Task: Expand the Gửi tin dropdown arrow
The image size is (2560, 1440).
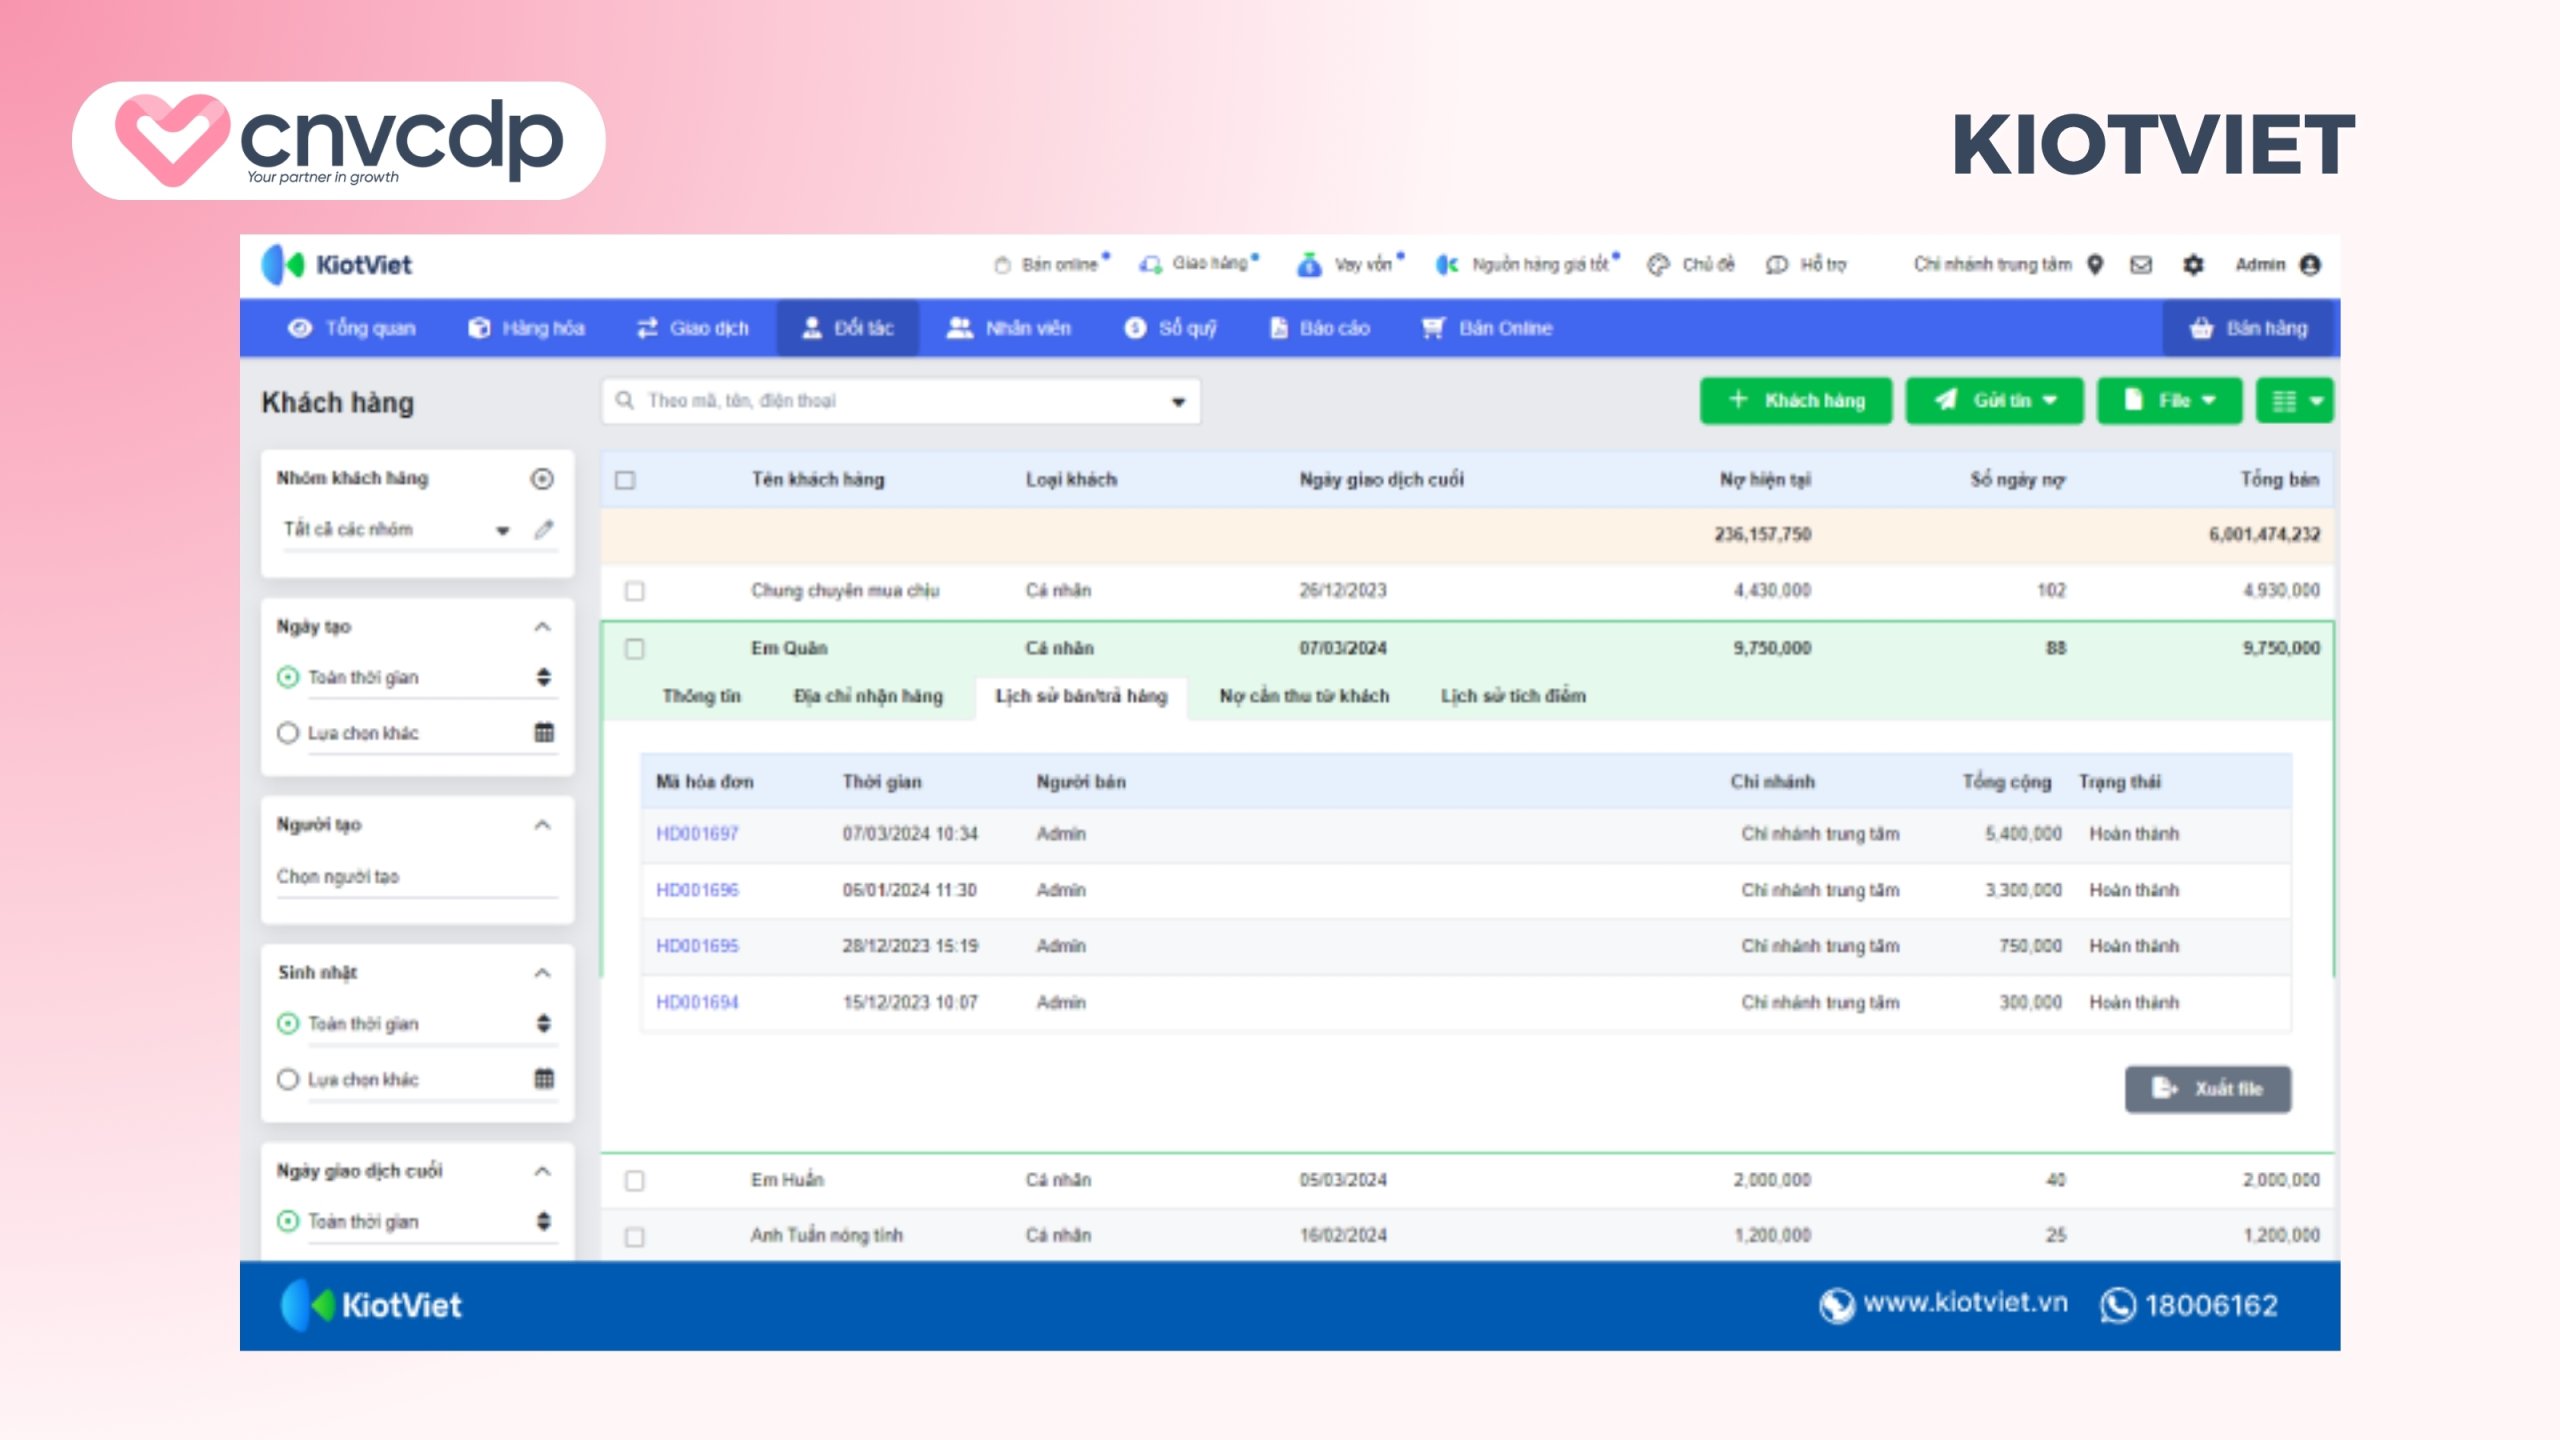Action: pyautogui.click(x=2050, y=400)
